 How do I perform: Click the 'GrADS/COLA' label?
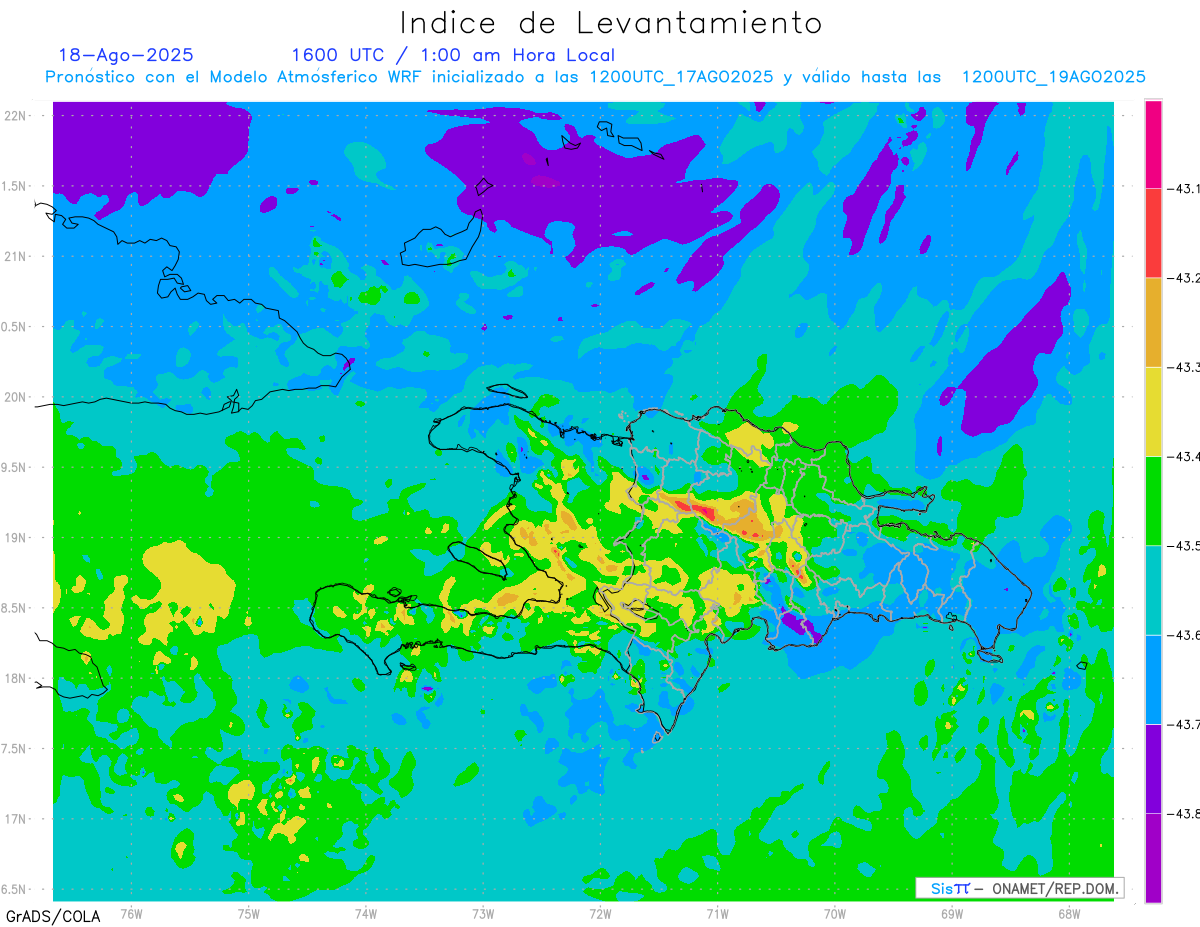click(x=53, y=916)
